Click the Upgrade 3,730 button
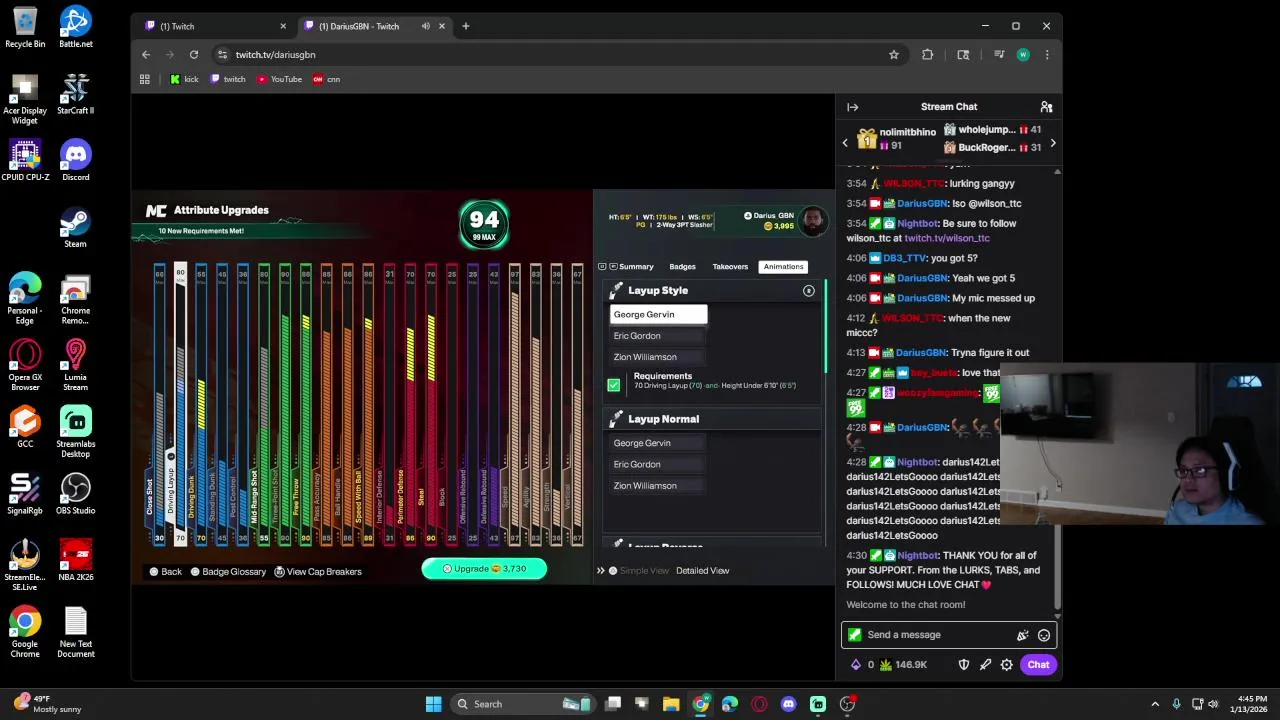 (484, 569)
